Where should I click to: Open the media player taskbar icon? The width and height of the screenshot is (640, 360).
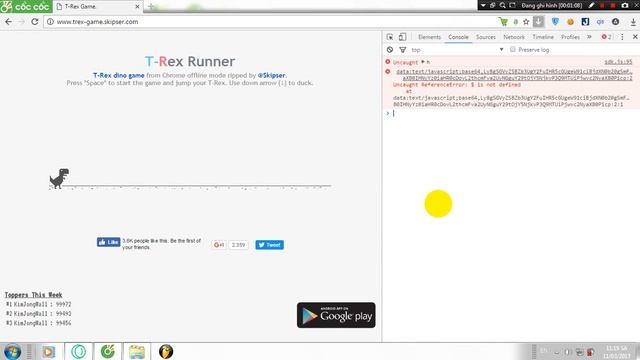(x=49, y=352)
